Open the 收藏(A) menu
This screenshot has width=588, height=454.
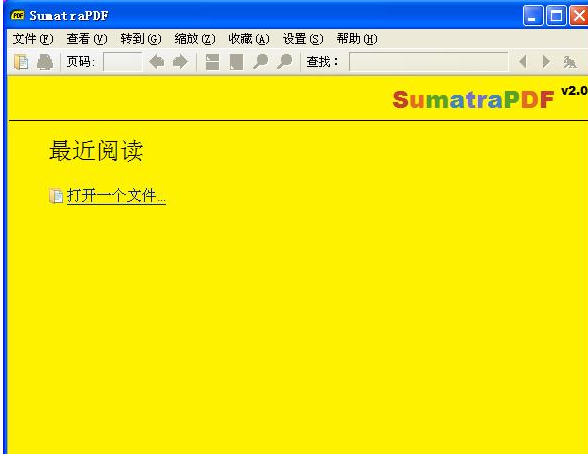(249, 39)
